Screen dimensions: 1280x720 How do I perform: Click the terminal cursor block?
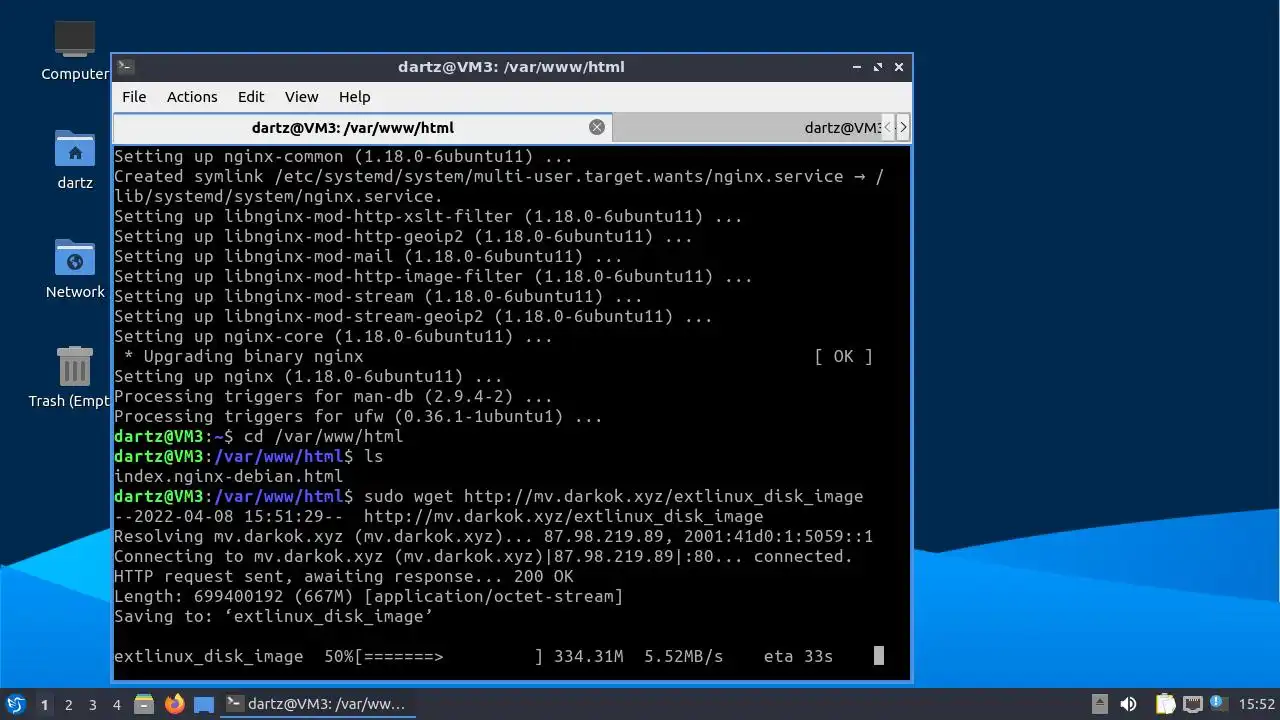pyautogui.click(x=879, y=656)
